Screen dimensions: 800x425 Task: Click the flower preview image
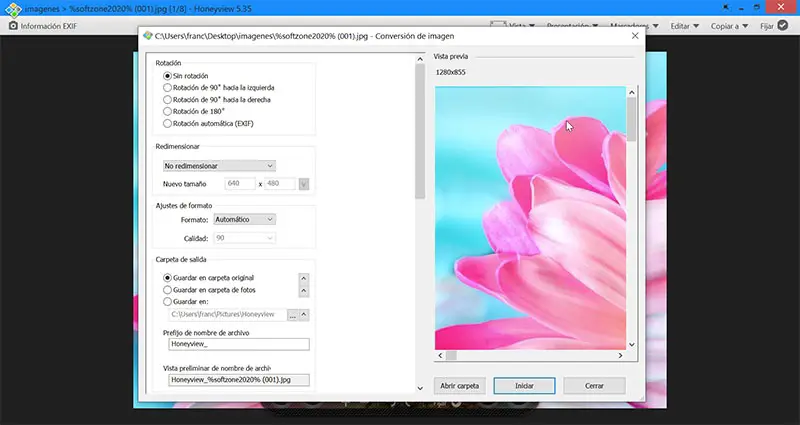(530, 218)
